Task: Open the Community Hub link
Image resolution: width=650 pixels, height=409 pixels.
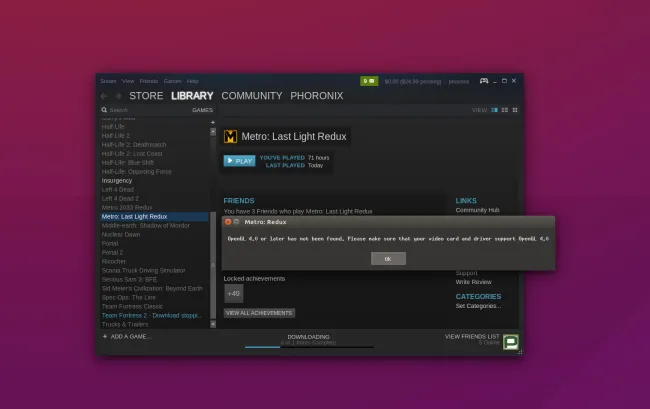Action: coord(477,210)
